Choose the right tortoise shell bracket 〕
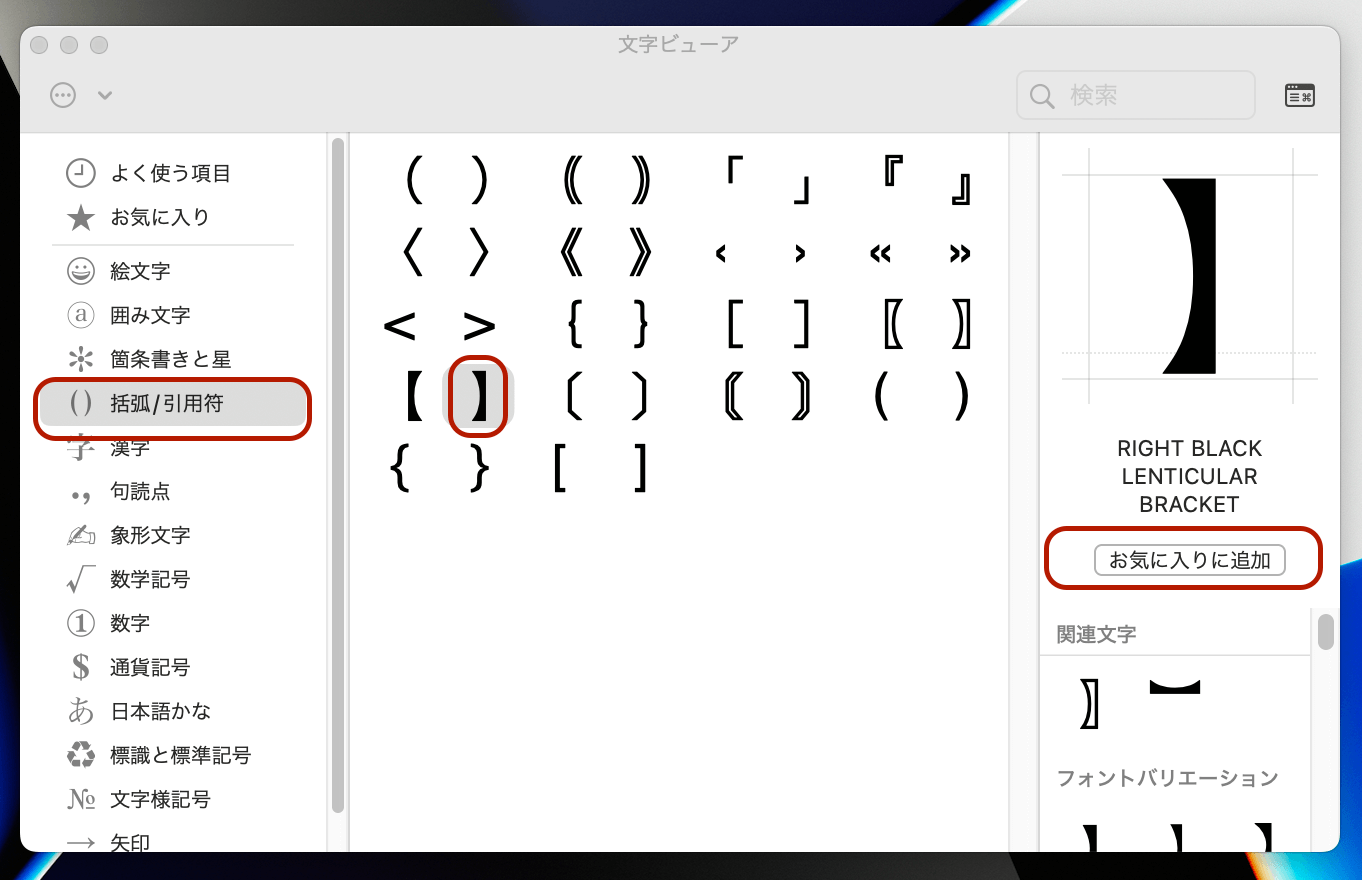The height and width of the screenshot is (880, 1362). click(x=641, y=397)
